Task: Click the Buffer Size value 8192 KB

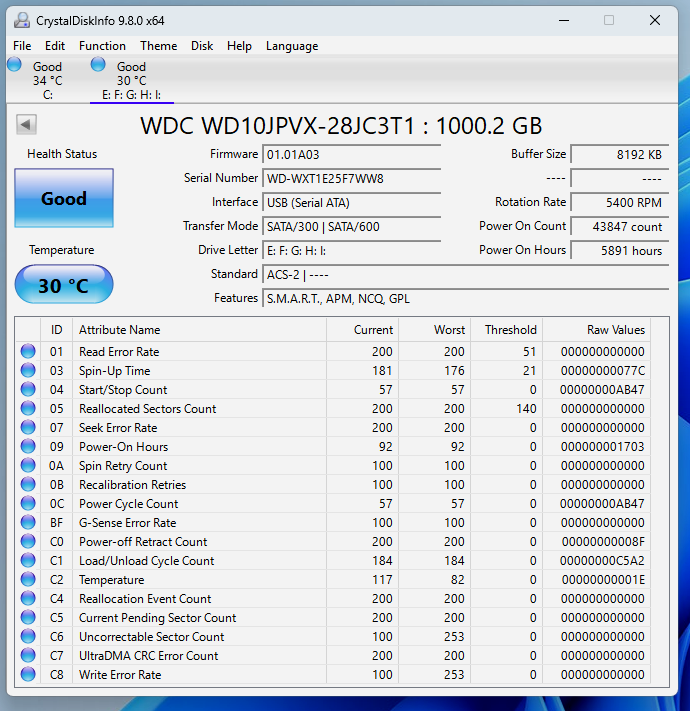Action: pyautogui.click(x=620, y=154)
